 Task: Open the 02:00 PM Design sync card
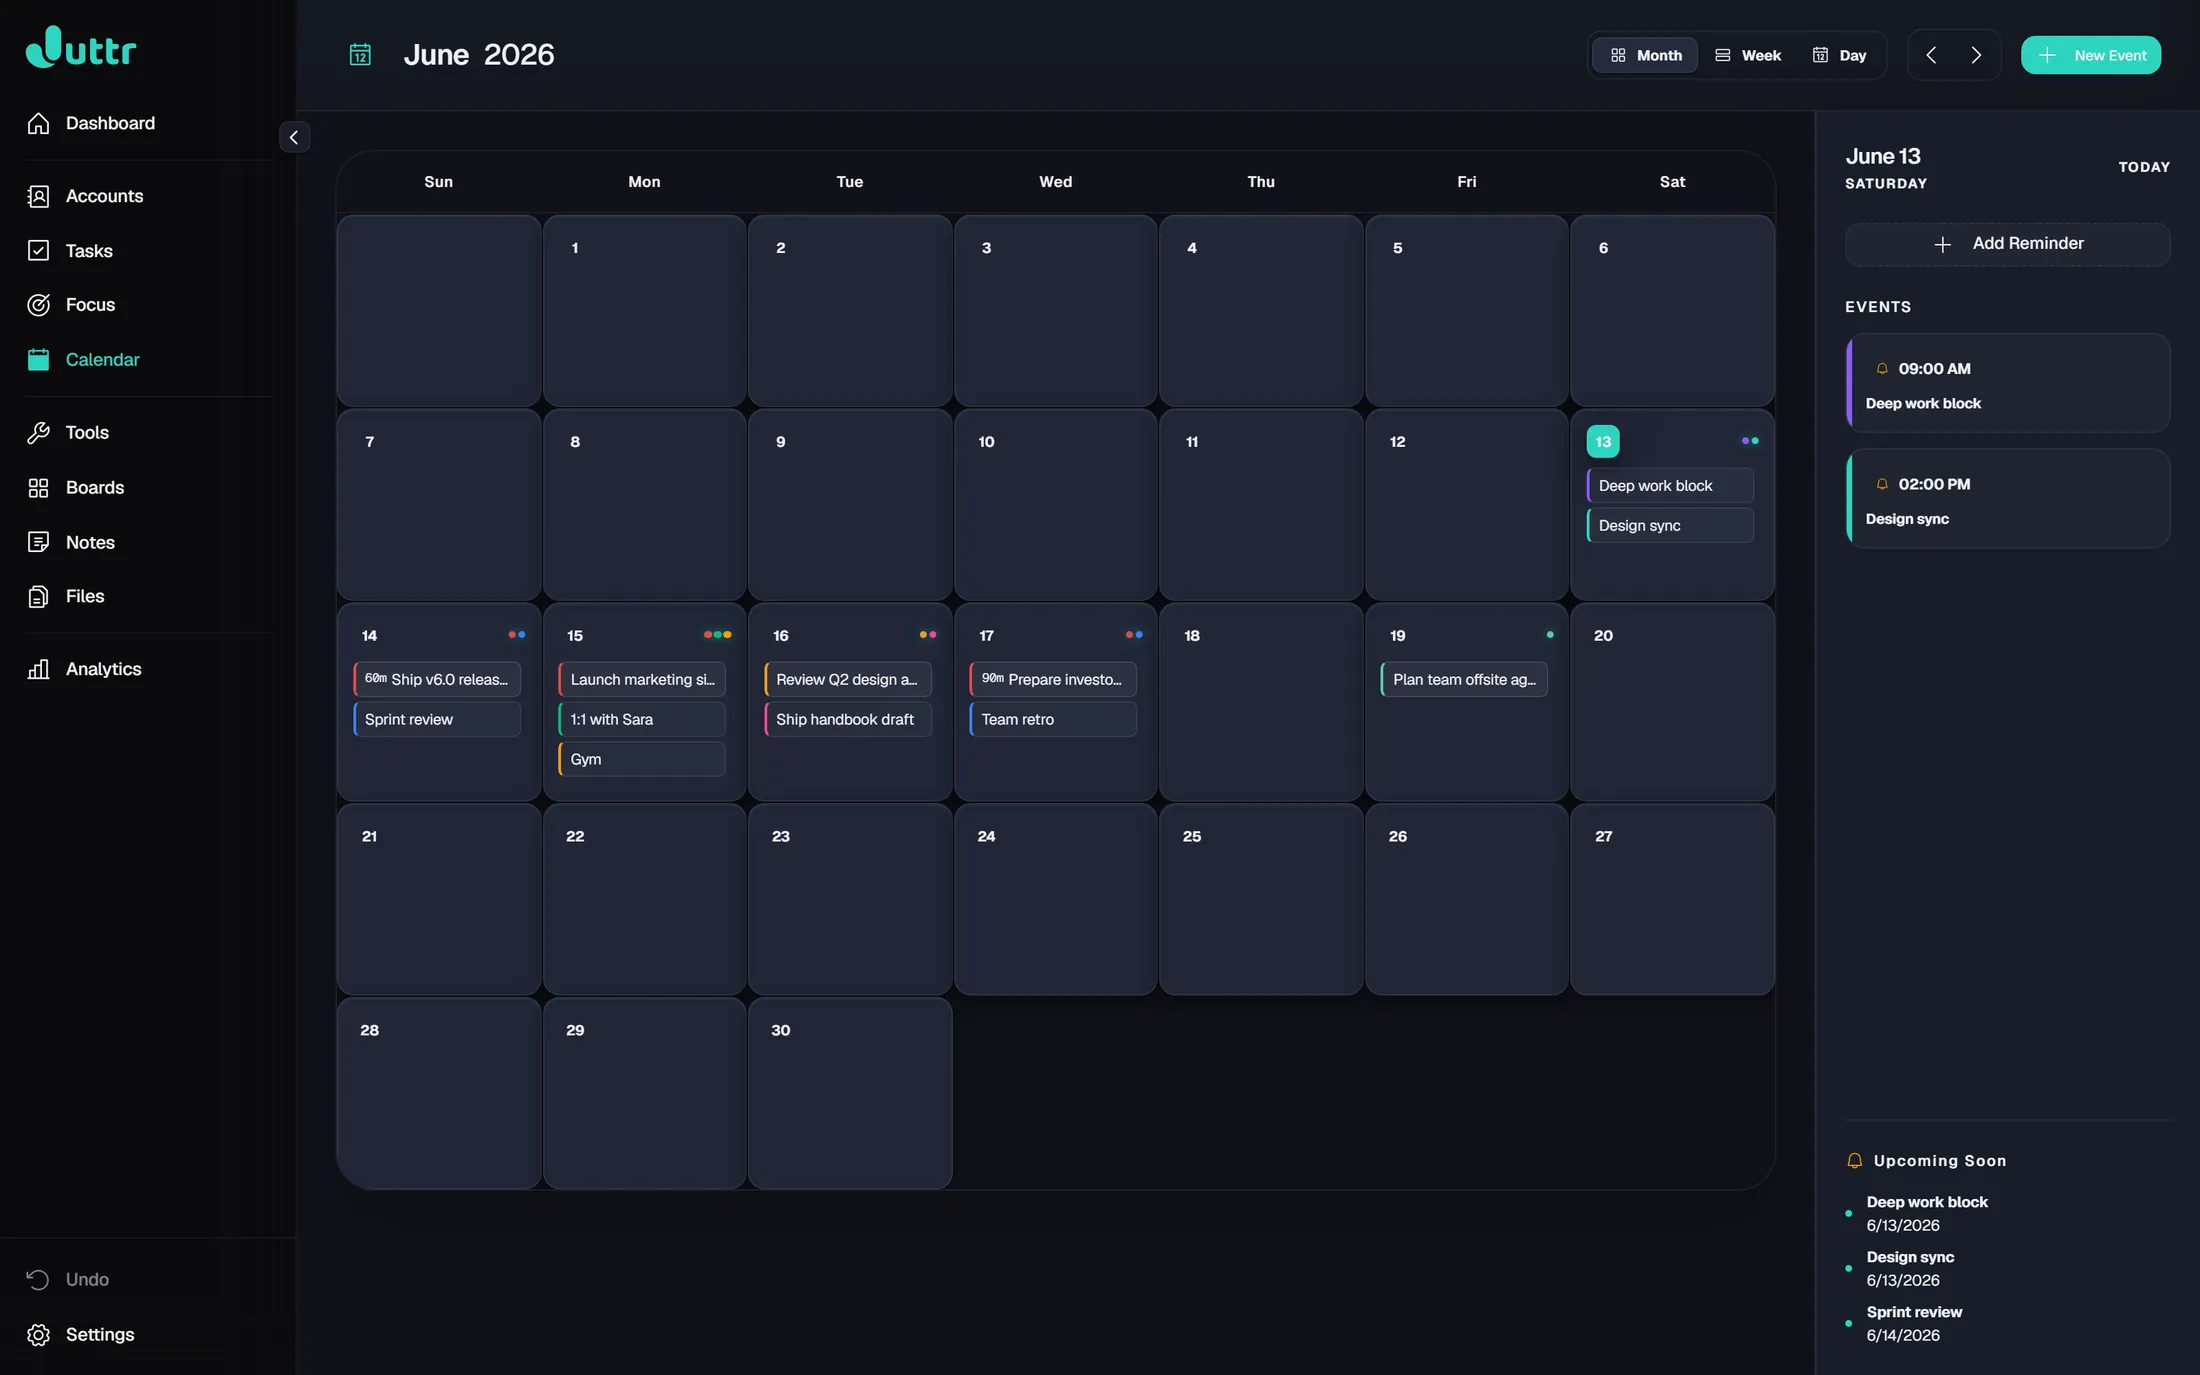[x=2007, y=499]
